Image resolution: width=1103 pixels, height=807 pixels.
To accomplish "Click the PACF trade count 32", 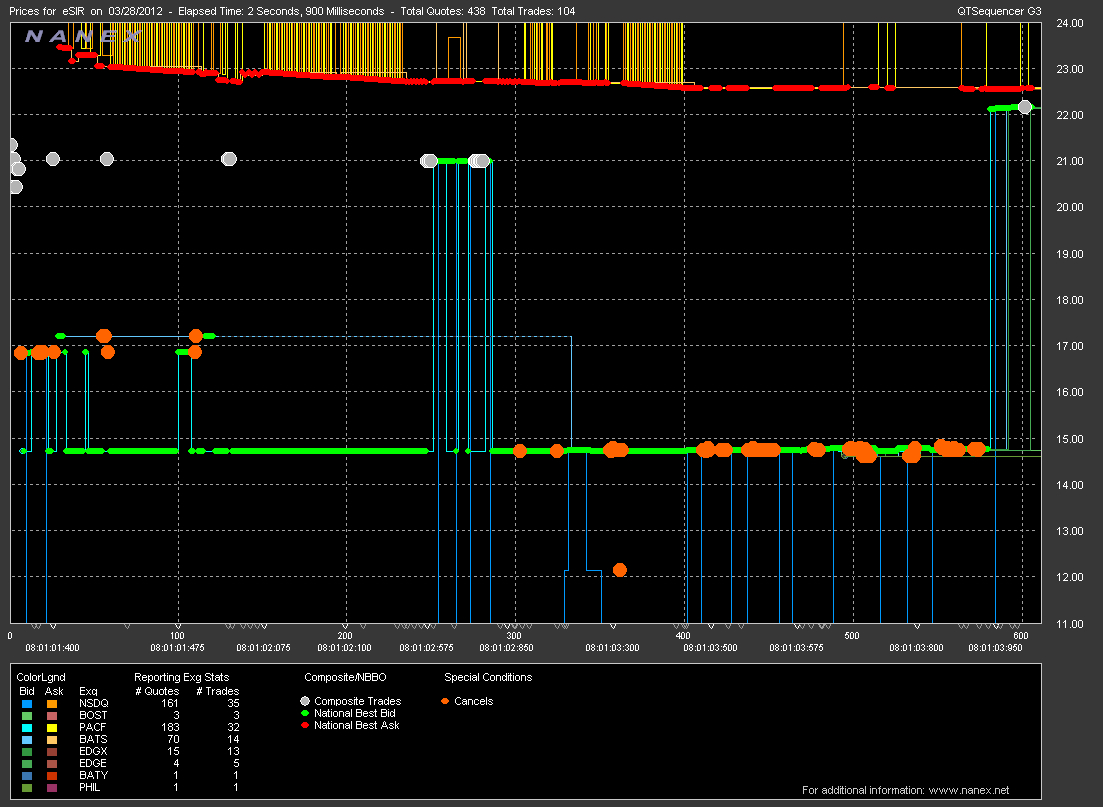I will (233, 727).
